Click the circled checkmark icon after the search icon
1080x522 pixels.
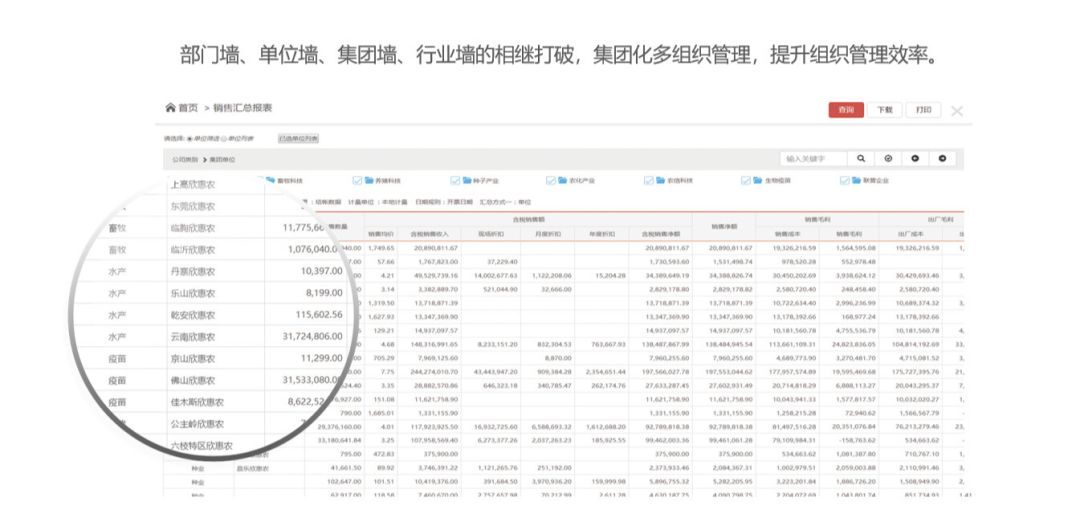(x=888, y=158)
